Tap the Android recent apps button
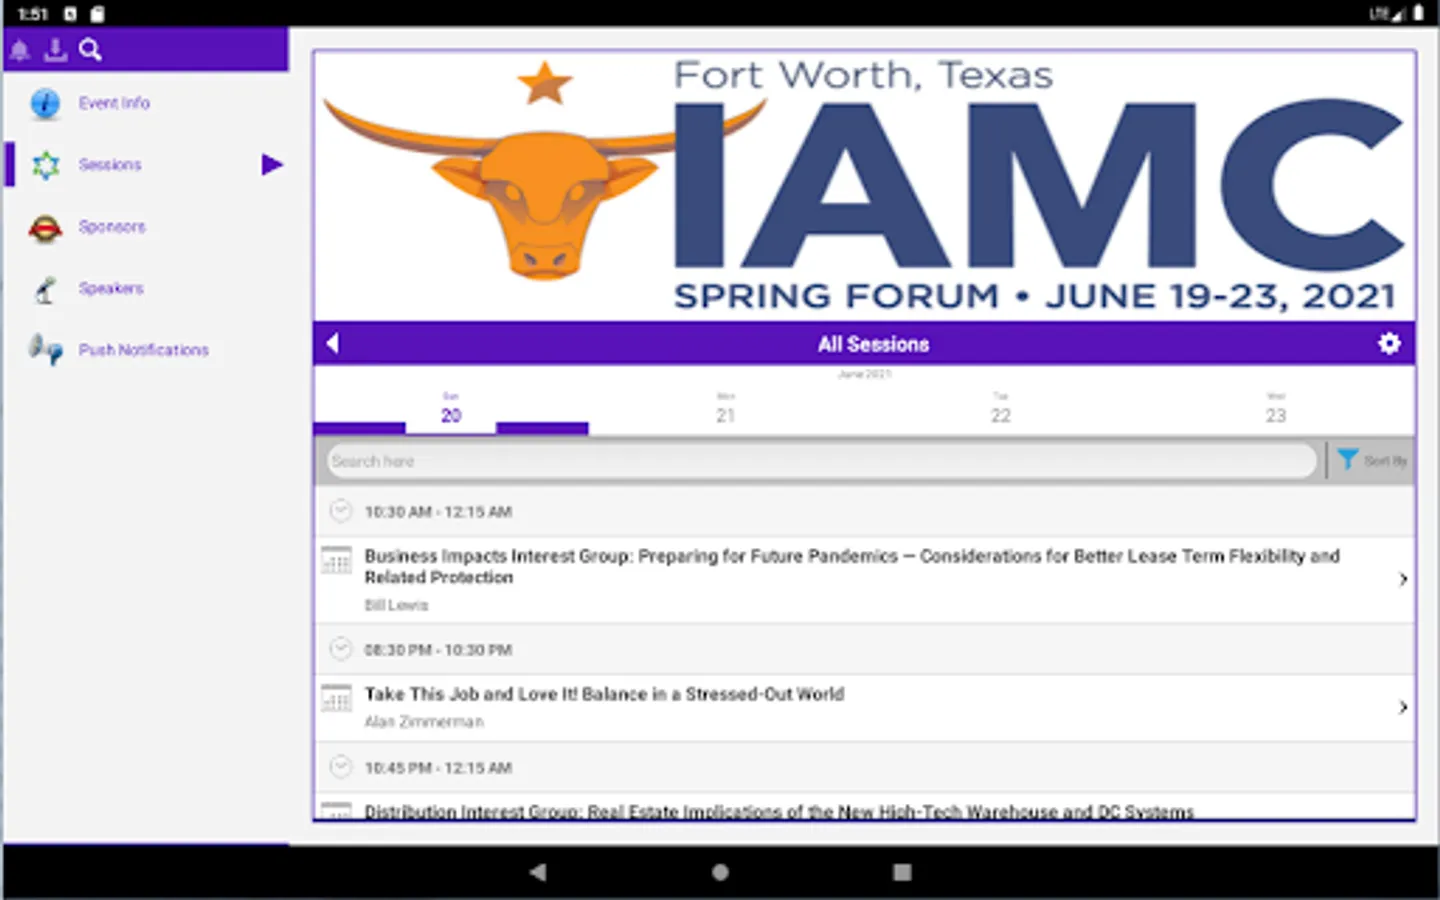This screenshot has height=900, width=1440. click(x=902, y=872)
